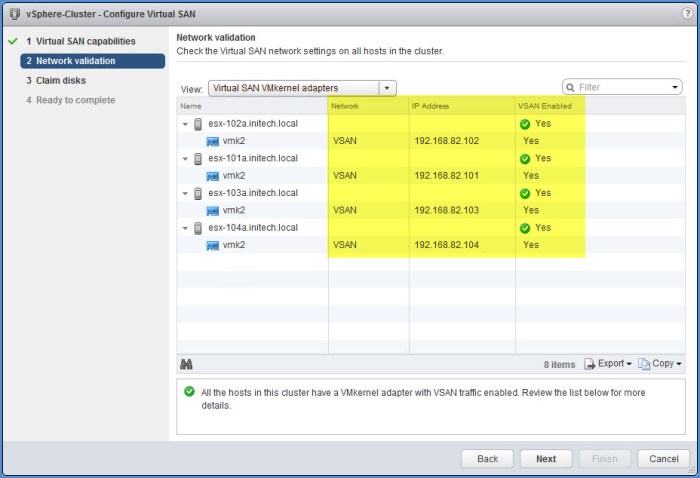The height and width of the screenshot is (478, 700).
Task: Click green checkmark beside Virtual SAN capabilities step
Action: coord(13,41)
